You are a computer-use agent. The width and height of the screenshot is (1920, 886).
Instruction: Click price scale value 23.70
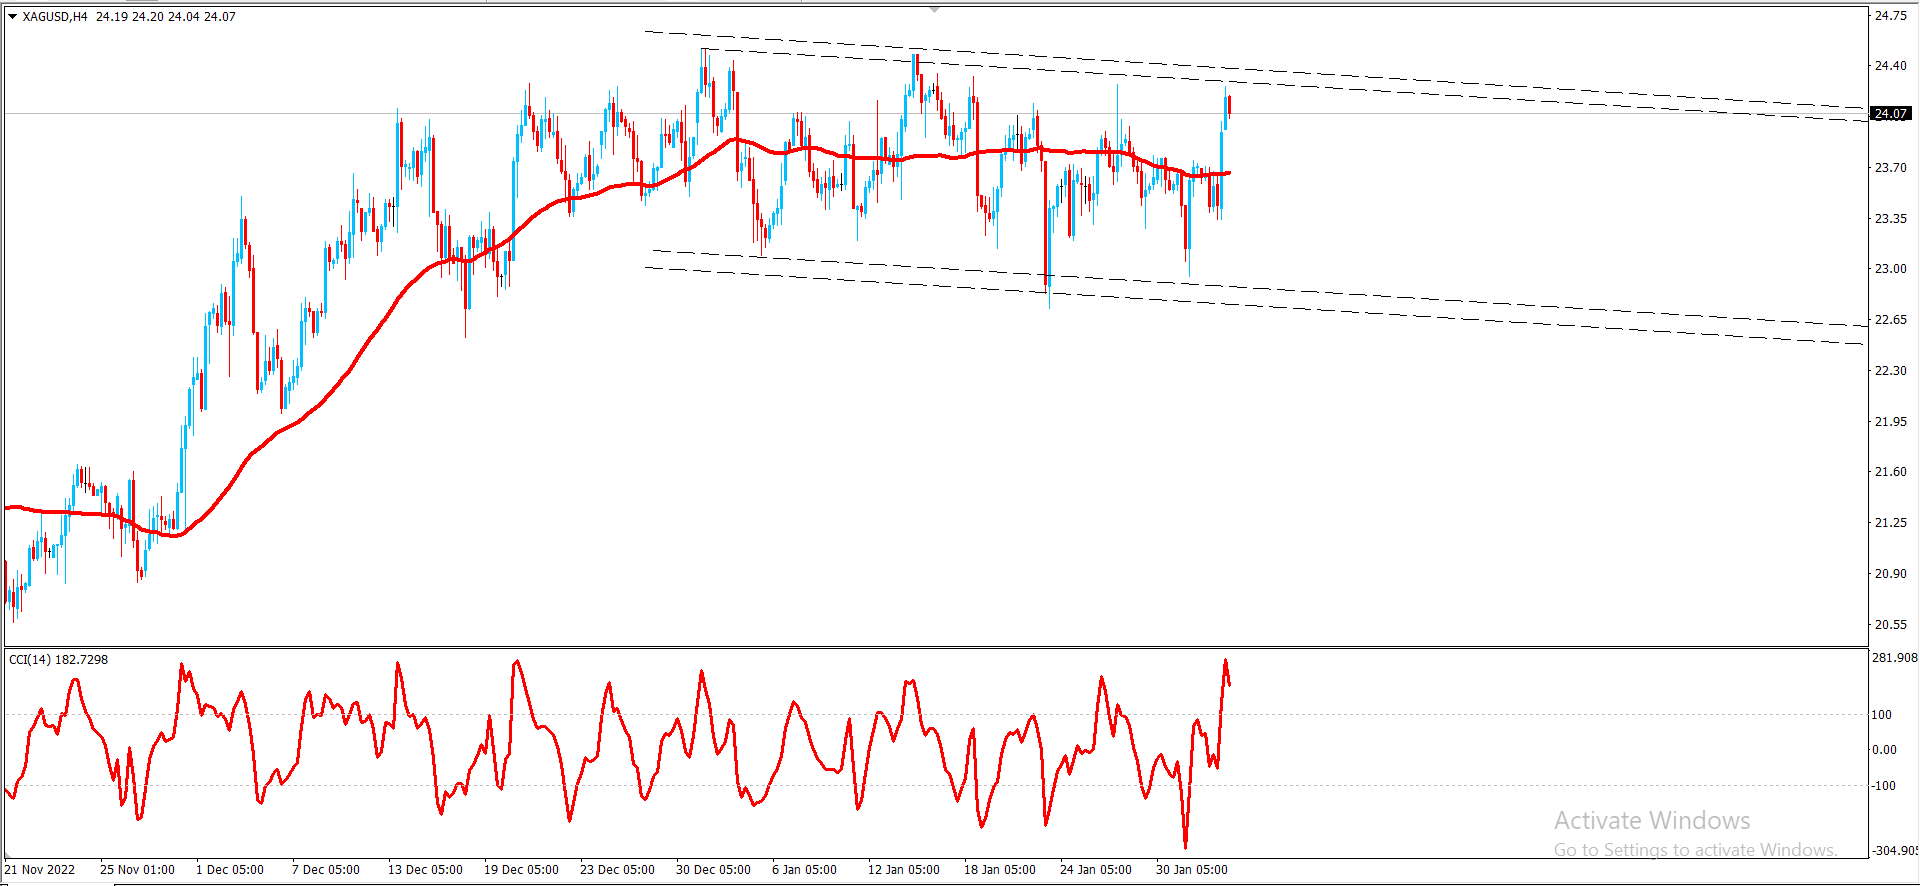[x=1890, y=168]
